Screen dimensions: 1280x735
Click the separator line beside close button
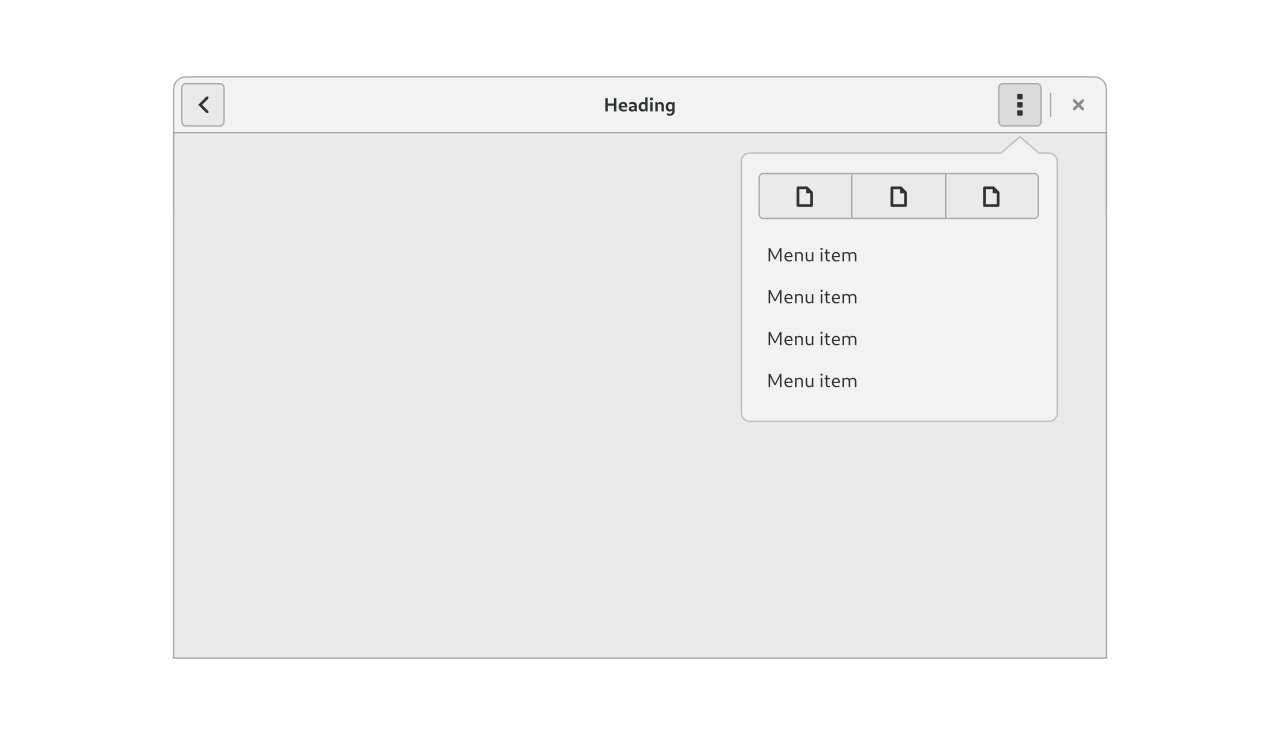click(1051, 105)
